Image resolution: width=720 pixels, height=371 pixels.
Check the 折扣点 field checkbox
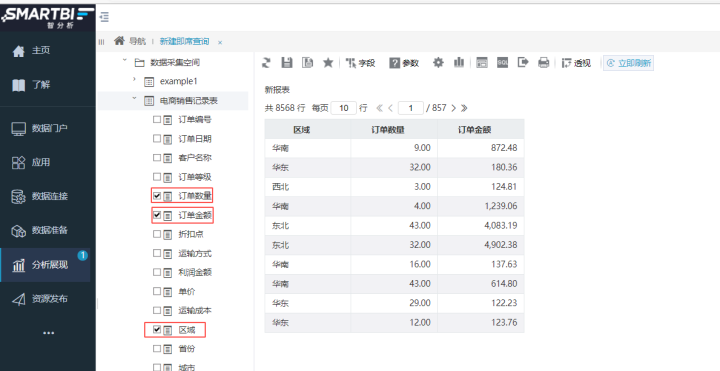(157, 234)
